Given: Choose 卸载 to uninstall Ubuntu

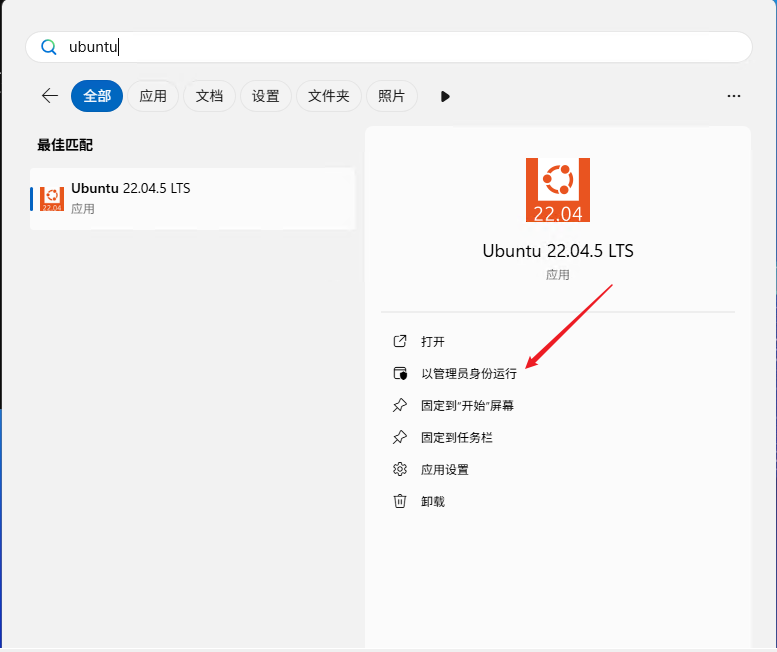Looking at the screenshot, I should (433, 501).
